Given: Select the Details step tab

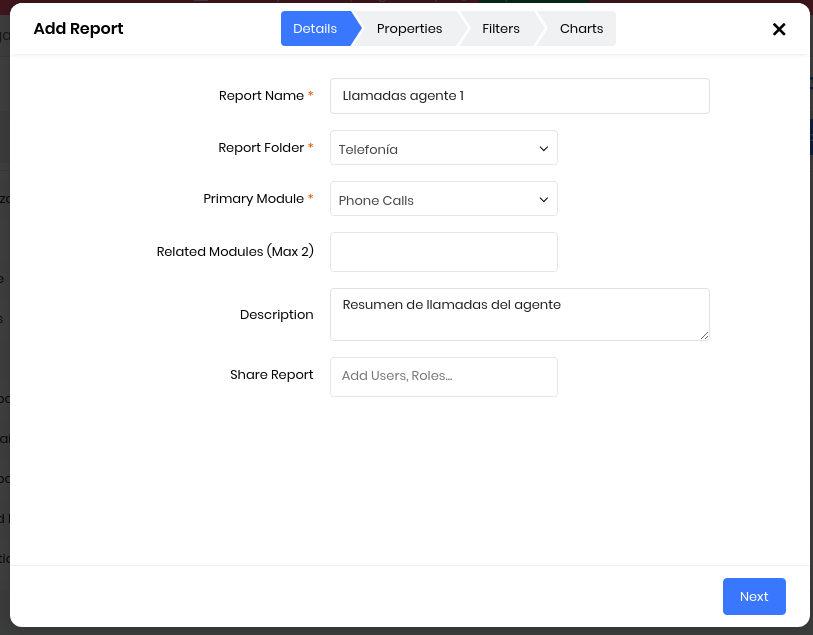Looking at the screenshot, I should pos(315,29).
